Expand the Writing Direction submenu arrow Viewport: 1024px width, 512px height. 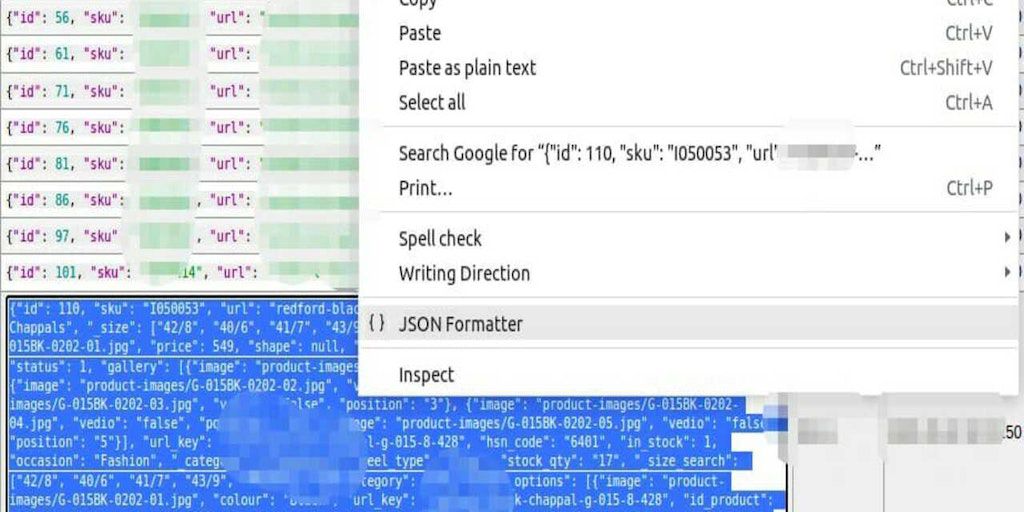pyautogui.click(x=1006, y=273)
